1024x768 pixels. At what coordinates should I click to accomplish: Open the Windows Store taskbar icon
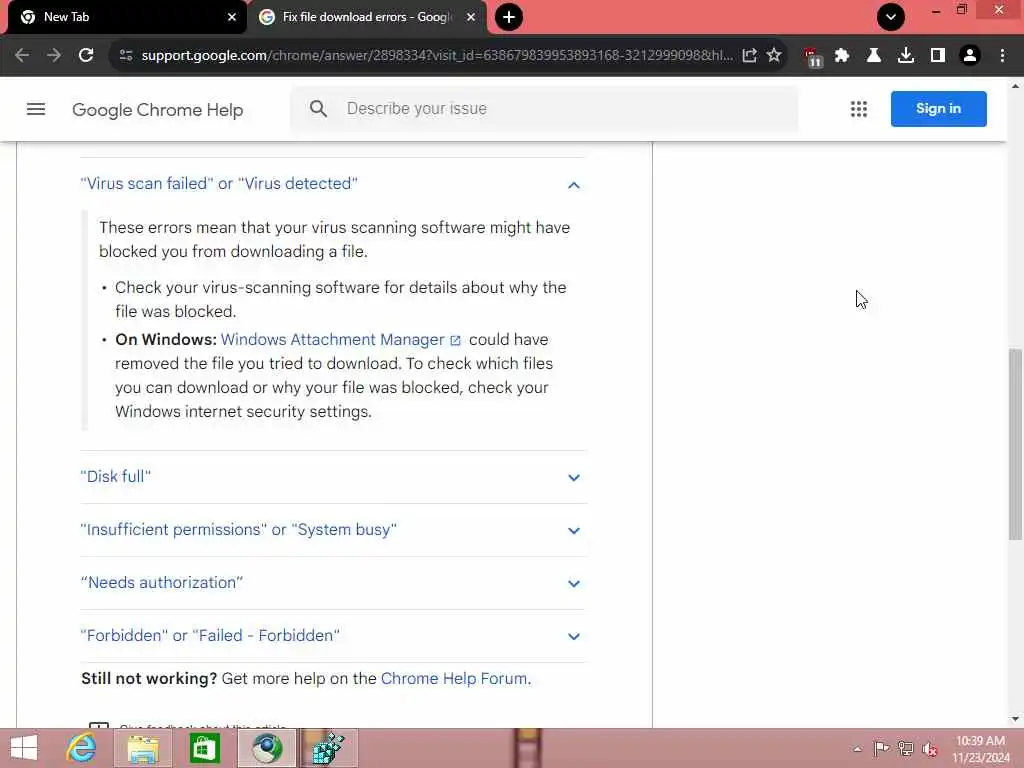click(204, 748)
